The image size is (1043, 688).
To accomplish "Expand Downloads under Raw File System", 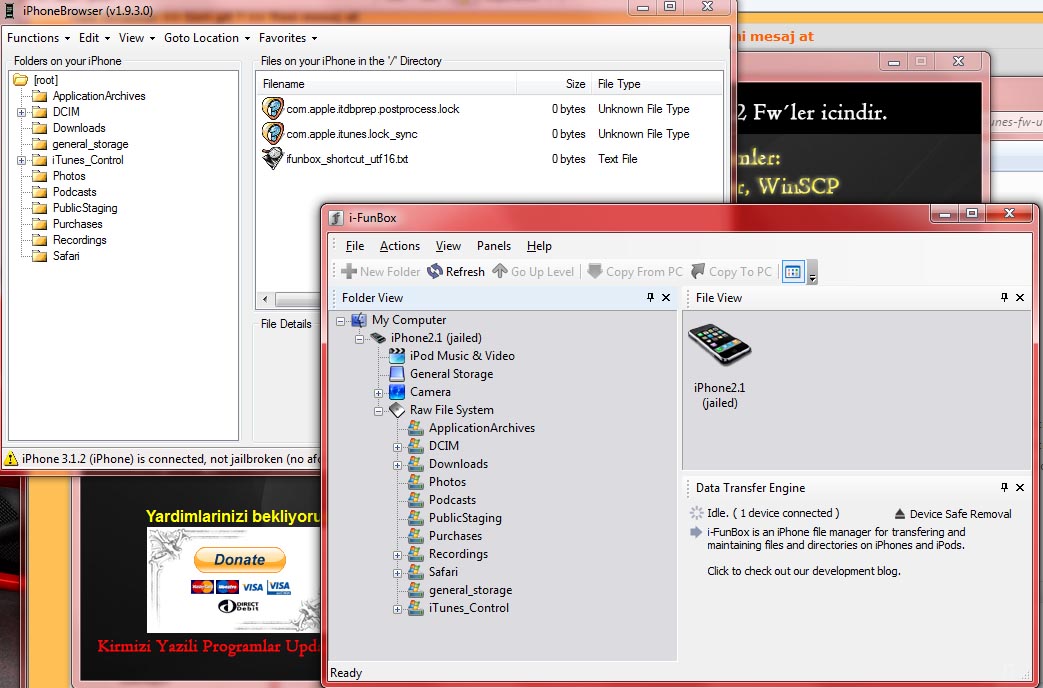I will pyautogui.click(x=397, y=464).
